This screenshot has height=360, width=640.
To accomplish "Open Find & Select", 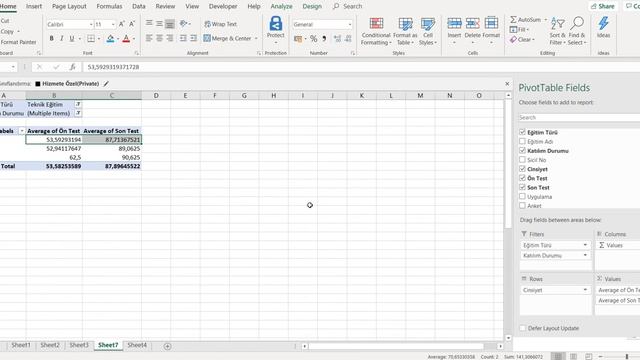I will tap(577, 31).
